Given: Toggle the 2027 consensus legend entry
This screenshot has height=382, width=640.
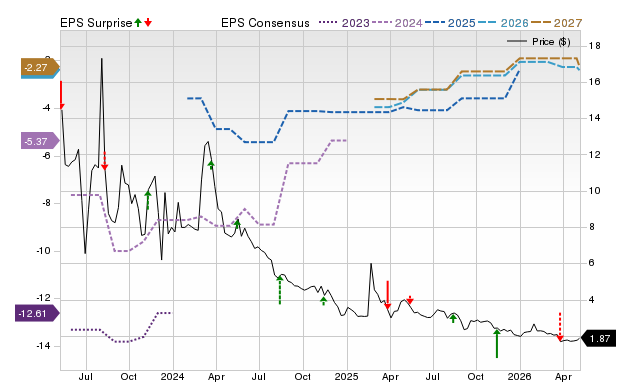Looking at the screenshot, I should [x=556, y=23].
